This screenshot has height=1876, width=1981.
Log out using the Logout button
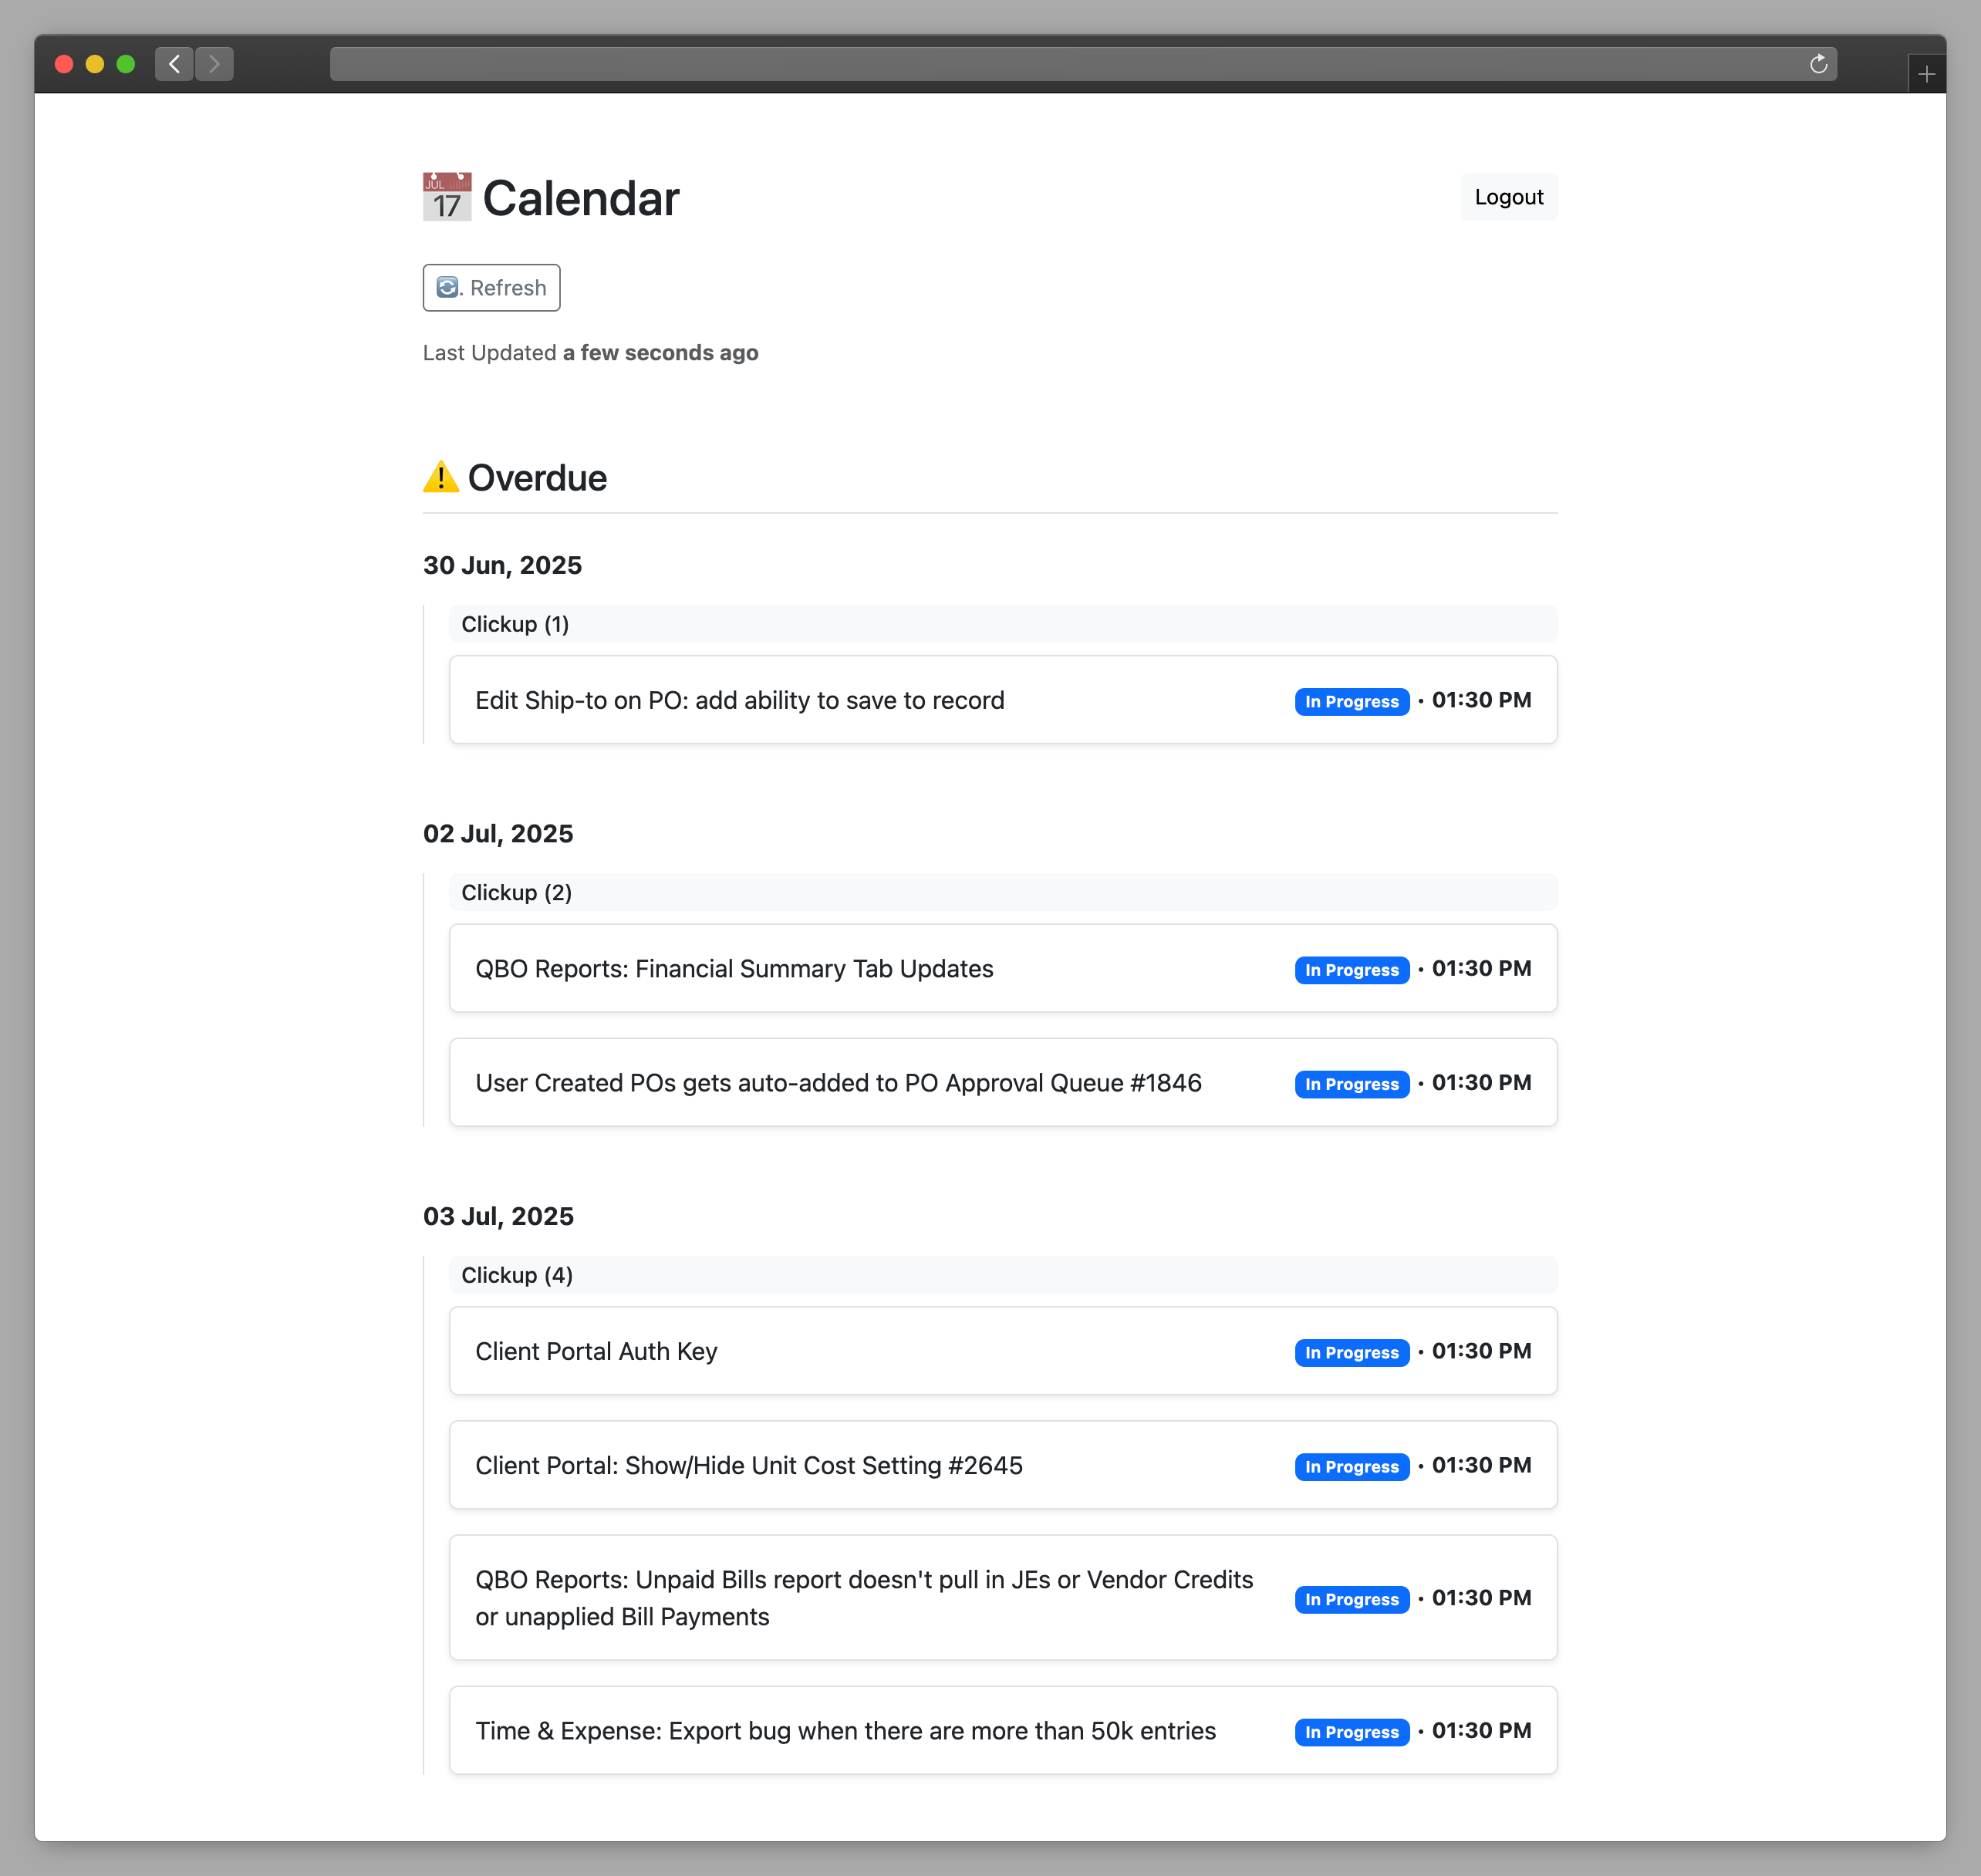coord(1508,197)
